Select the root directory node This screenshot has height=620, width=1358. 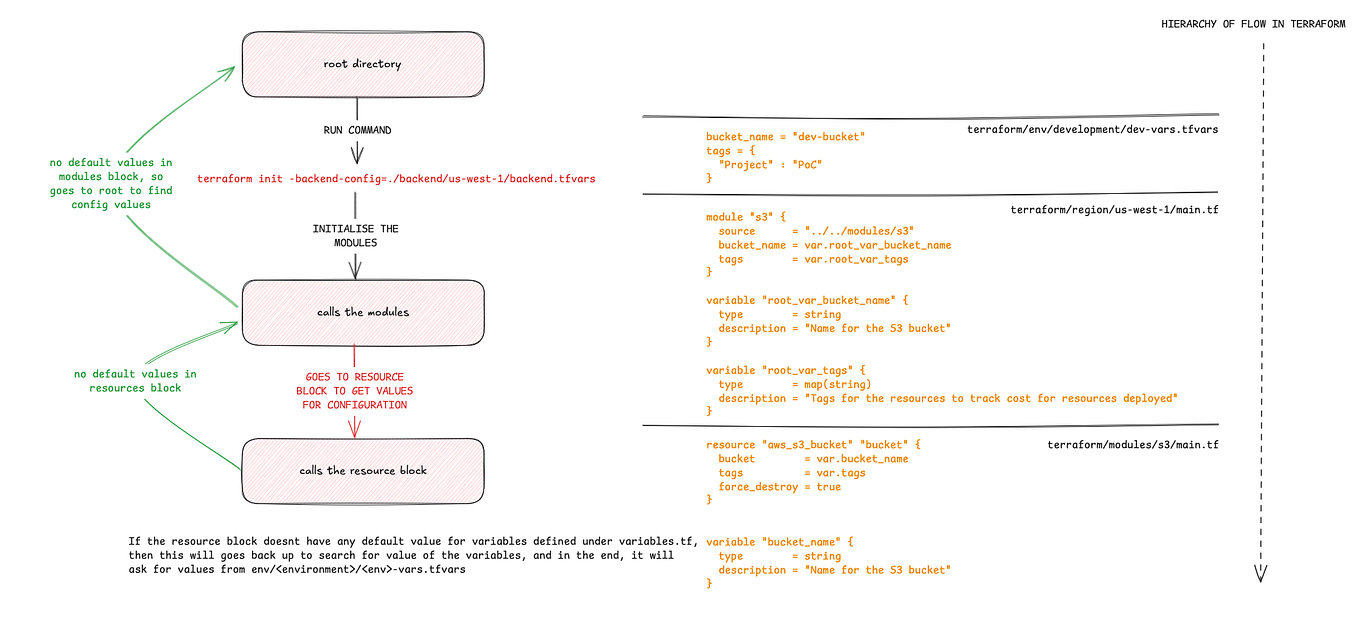coord(362,63)
